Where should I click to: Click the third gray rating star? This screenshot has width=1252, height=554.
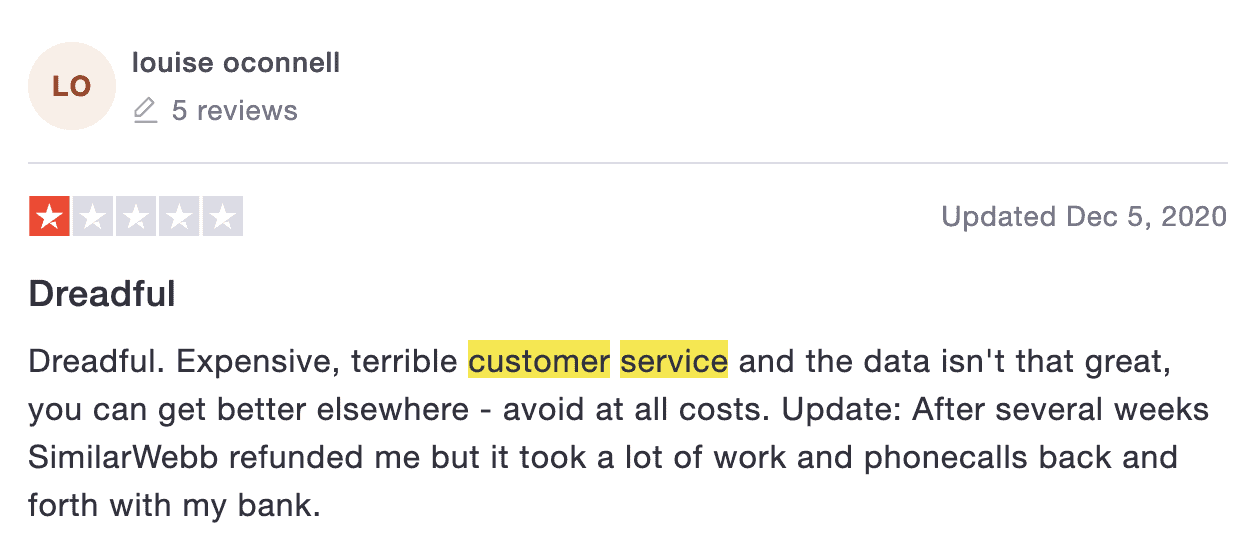(136, 217)
